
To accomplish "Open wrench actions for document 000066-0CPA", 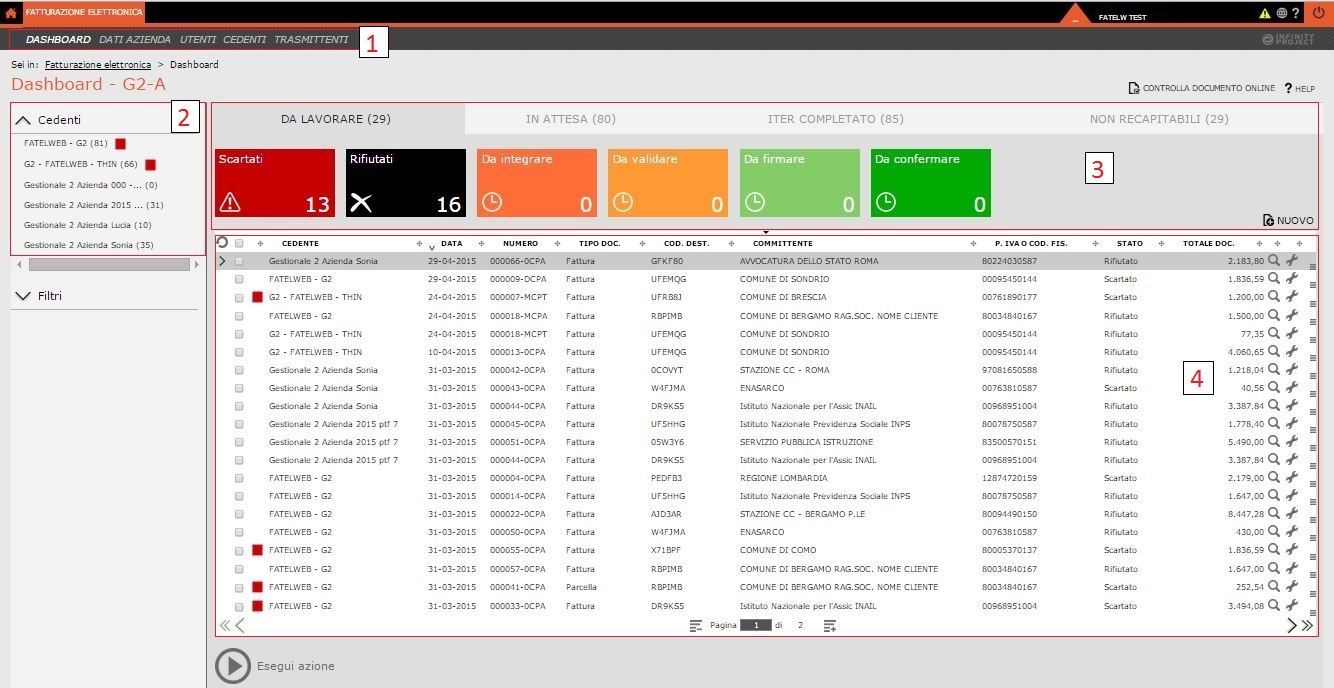I will [1292, 261].
